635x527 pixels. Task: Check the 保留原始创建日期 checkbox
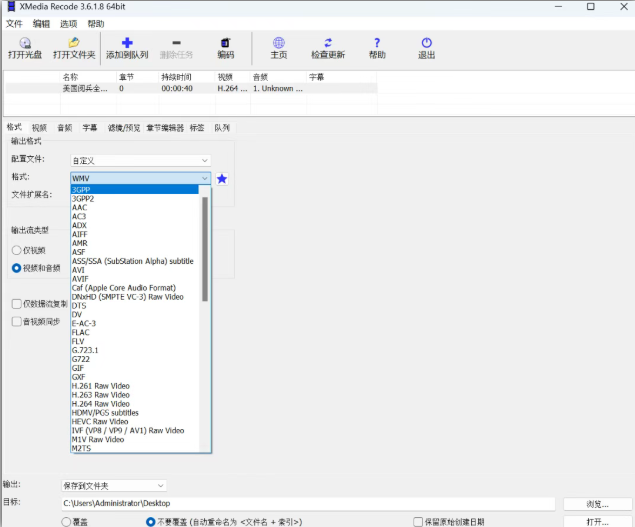click(418, 521)
